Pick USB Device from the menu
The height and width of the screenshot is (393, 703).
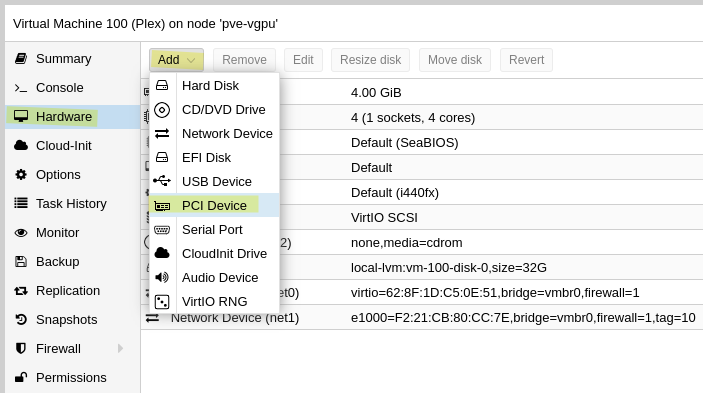pos(214,181)
